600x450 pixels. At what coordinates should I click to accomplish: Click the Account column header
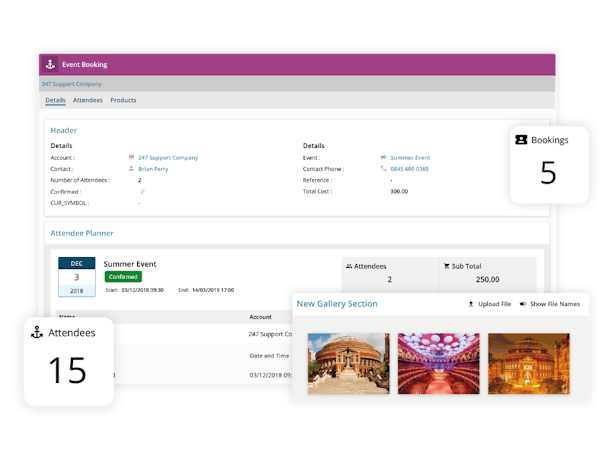[261, 317]
